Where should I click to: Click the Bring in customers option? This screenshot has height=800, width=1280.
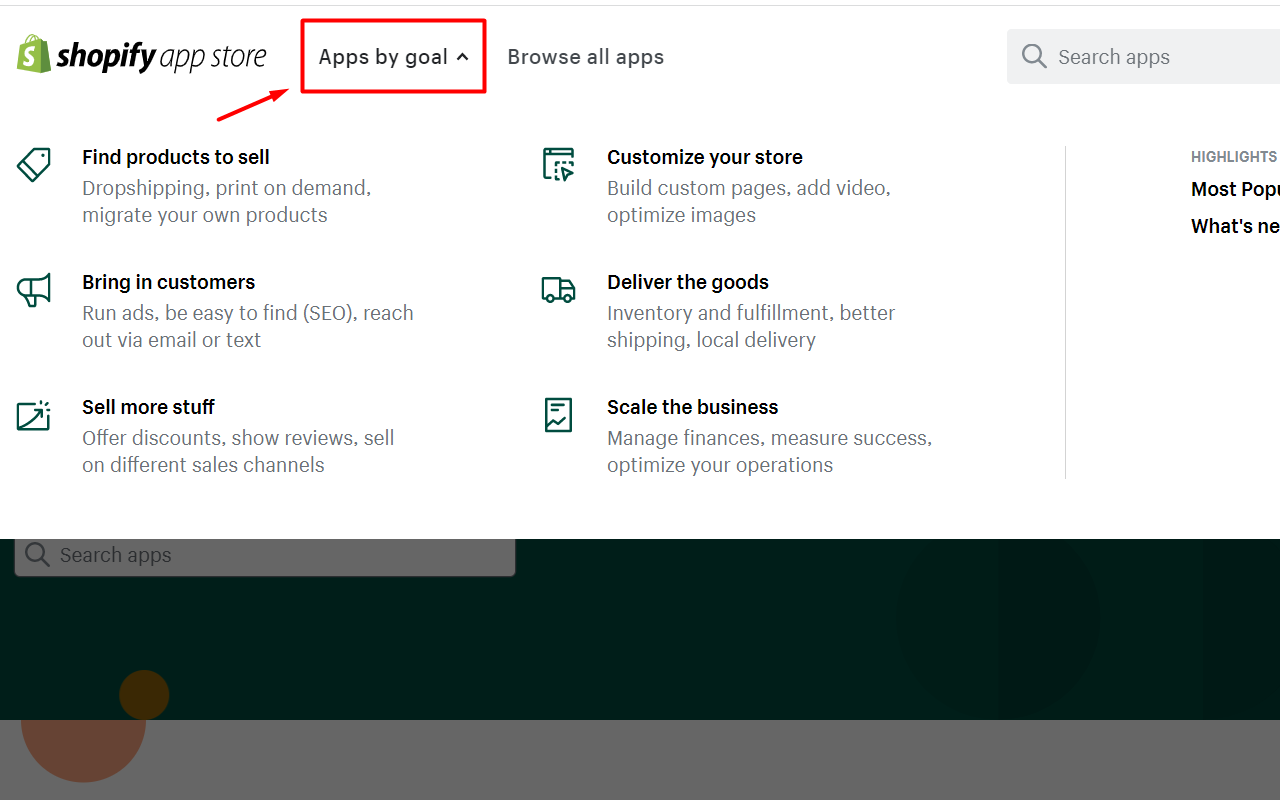(x=168, y=282)
